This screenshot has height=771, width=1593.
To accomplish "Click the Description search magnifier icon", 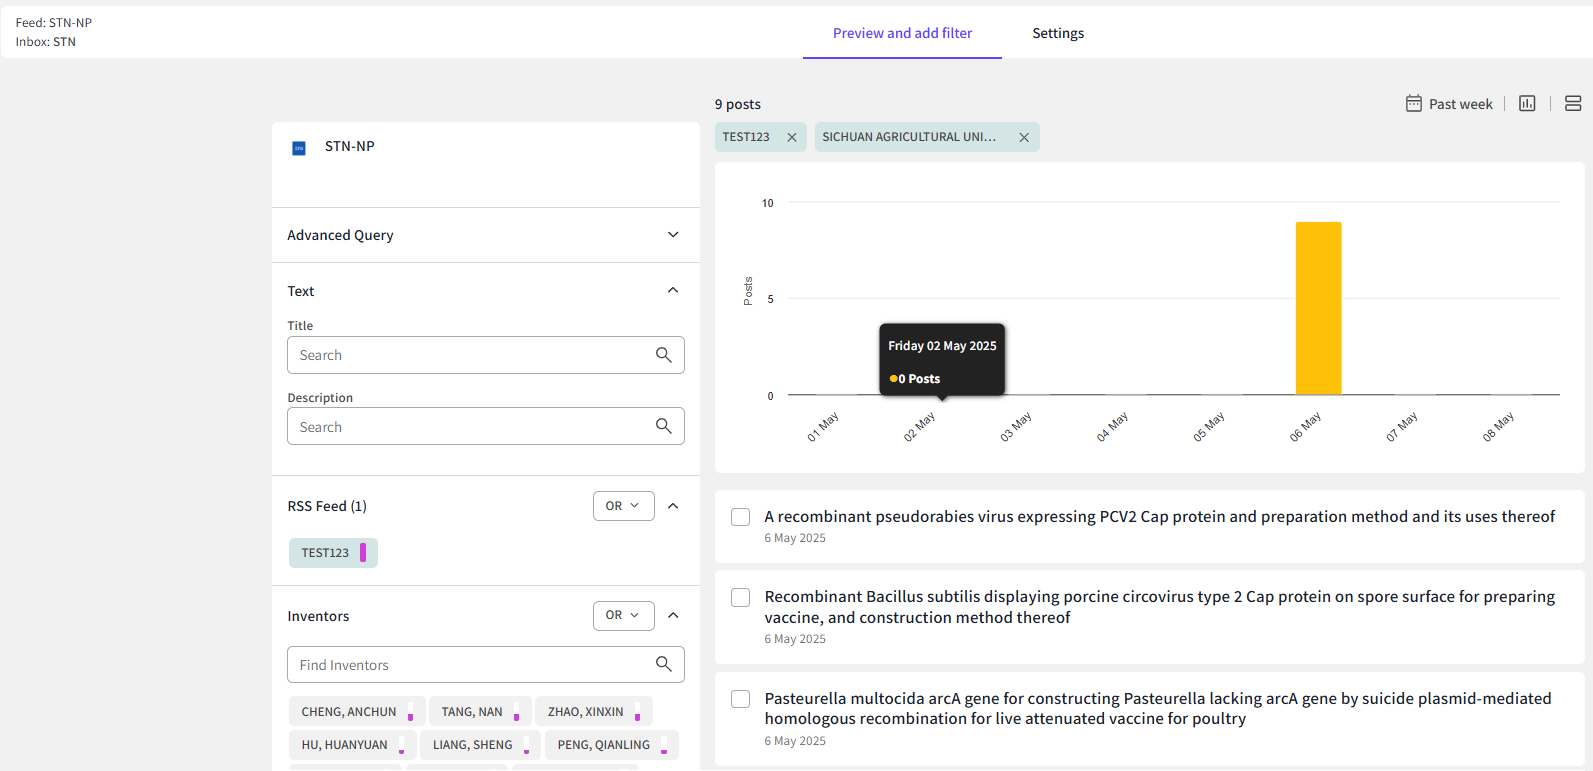I will tap(663, 426).
